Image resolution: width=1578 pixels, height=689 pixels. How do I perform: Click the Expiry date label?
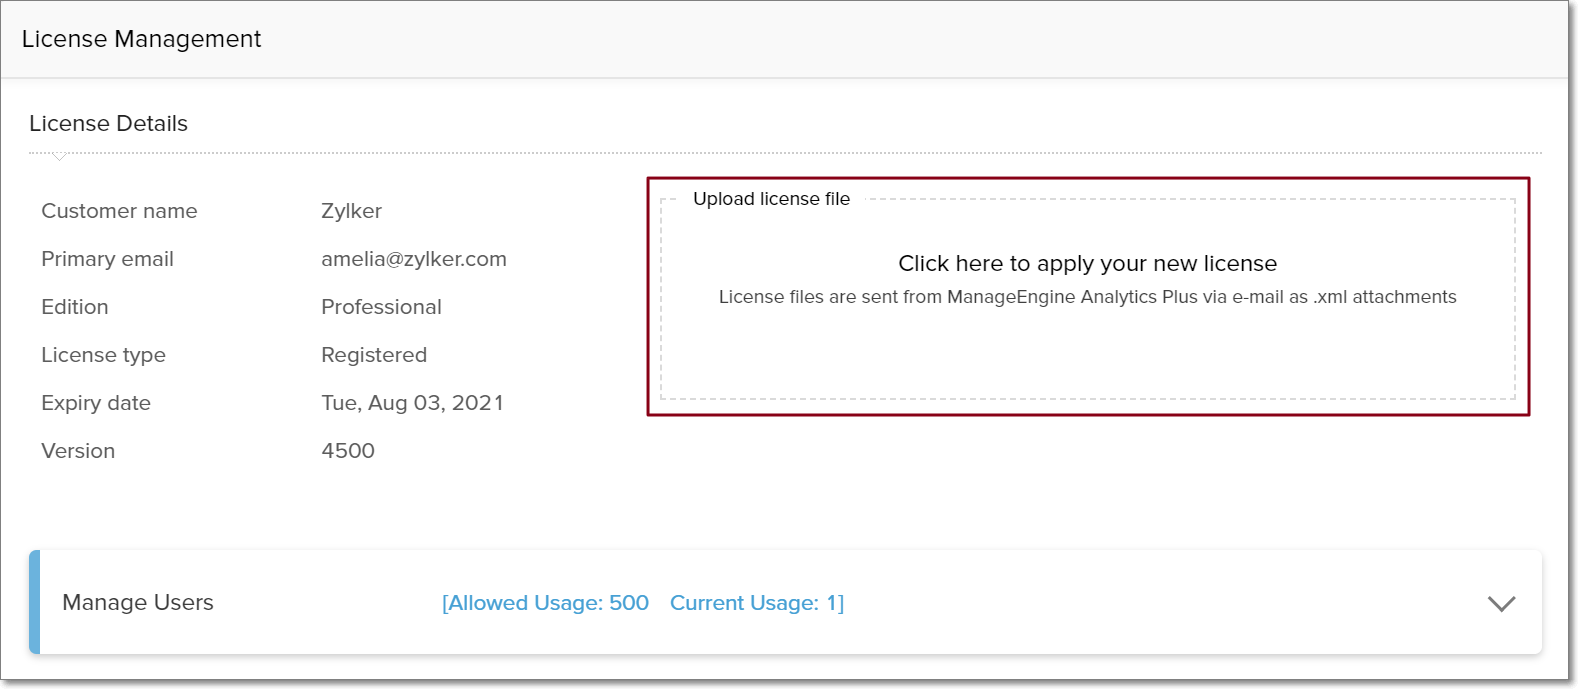point(96,403)
